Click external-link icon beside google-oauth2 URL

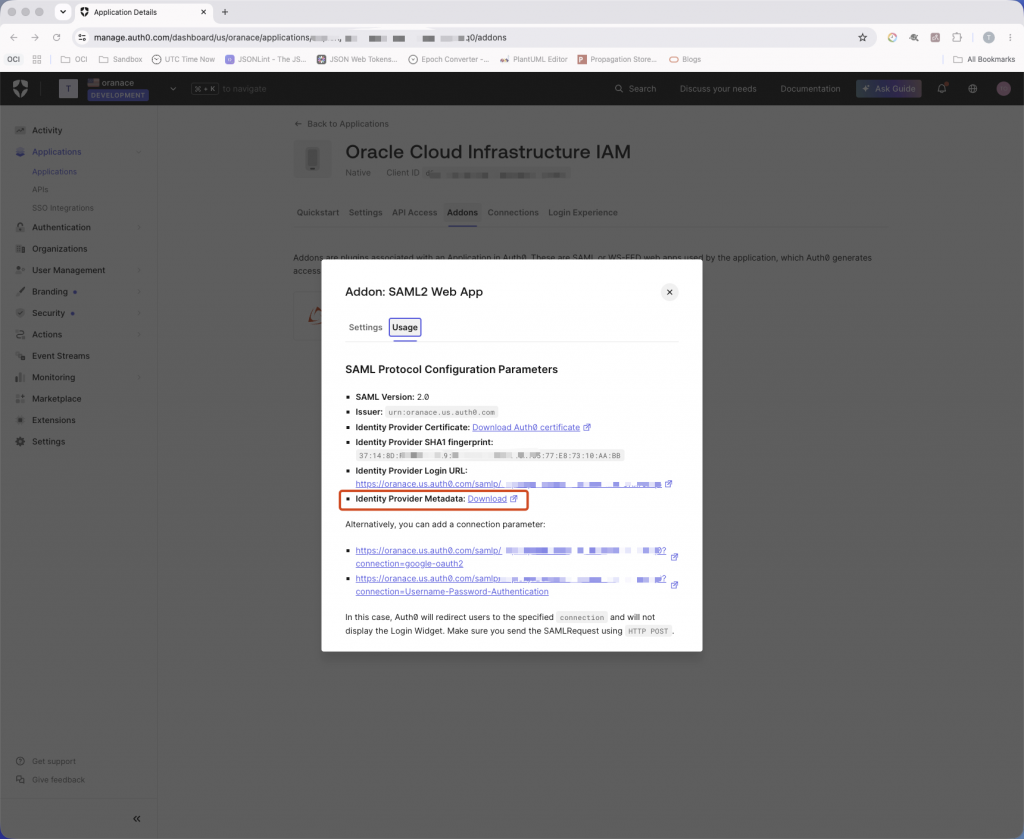(x=674, y=557)
